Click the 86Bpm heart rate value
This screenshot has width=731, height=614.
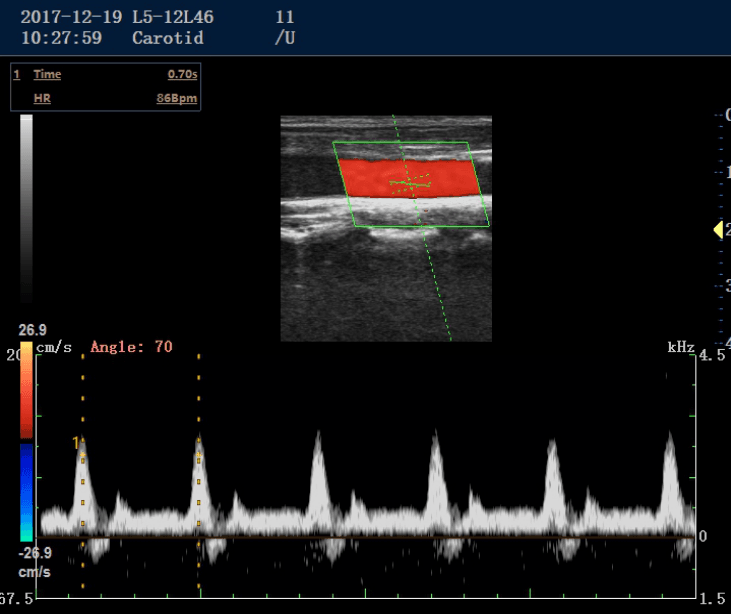[177, 98]
